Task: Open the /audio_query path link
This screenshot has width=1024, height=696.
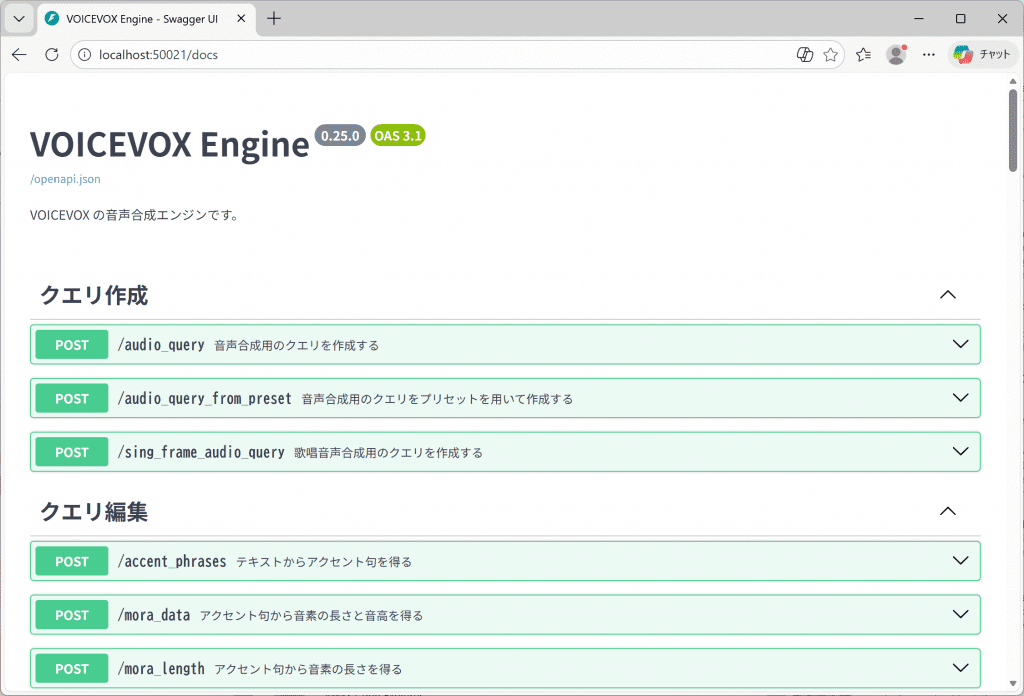Action: [161, 345]
